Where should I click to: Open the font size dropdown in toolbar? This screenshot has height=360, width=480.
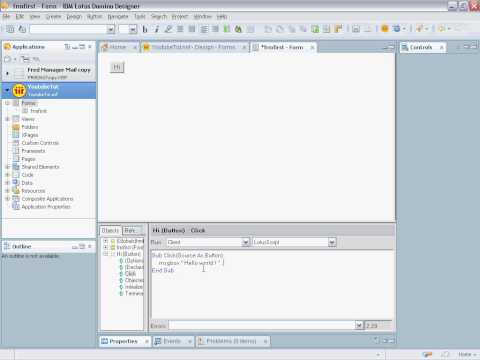click(x=133, y=29)
